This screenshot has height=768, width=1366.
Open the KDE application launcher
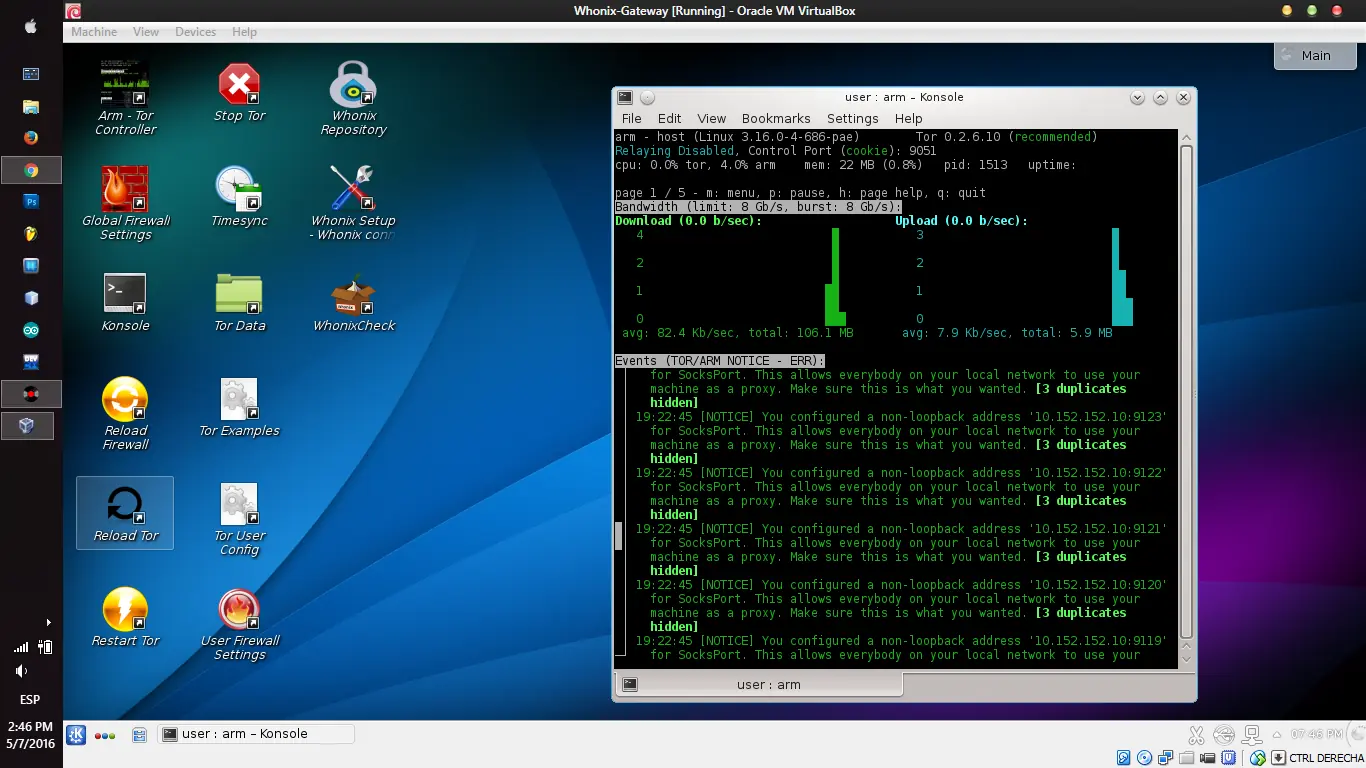click(x=75, y=735)
